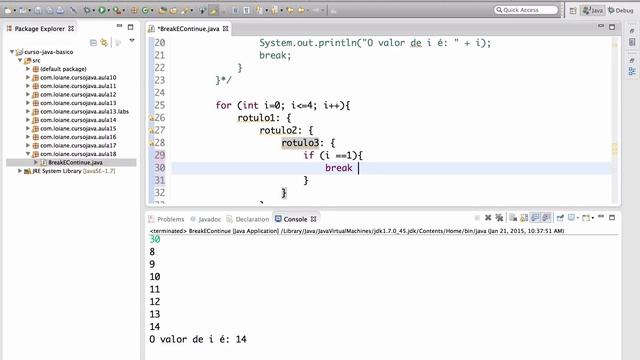This screenshot has height=360, width=640.
Task: Switch to the Java perspective
Action: coord(593,11)
